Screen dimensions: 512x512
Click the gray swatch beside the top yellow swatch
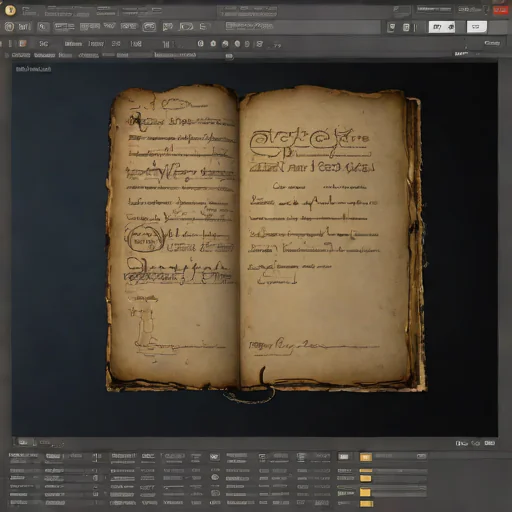point(344,457)
